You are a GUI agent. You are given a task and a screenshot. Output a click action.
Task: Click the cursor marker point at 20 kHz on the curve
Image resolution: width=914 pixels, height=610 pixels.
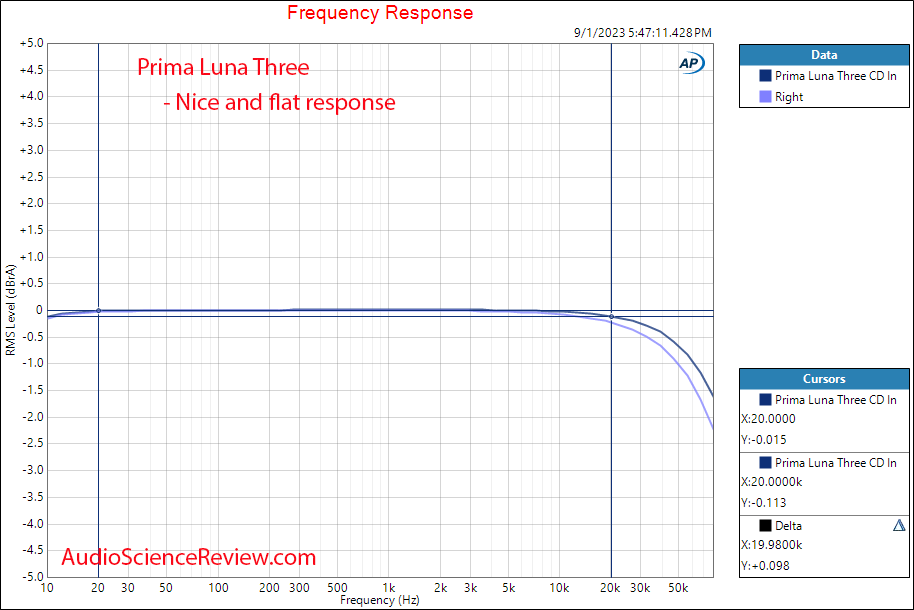click(x=611, y=317)
